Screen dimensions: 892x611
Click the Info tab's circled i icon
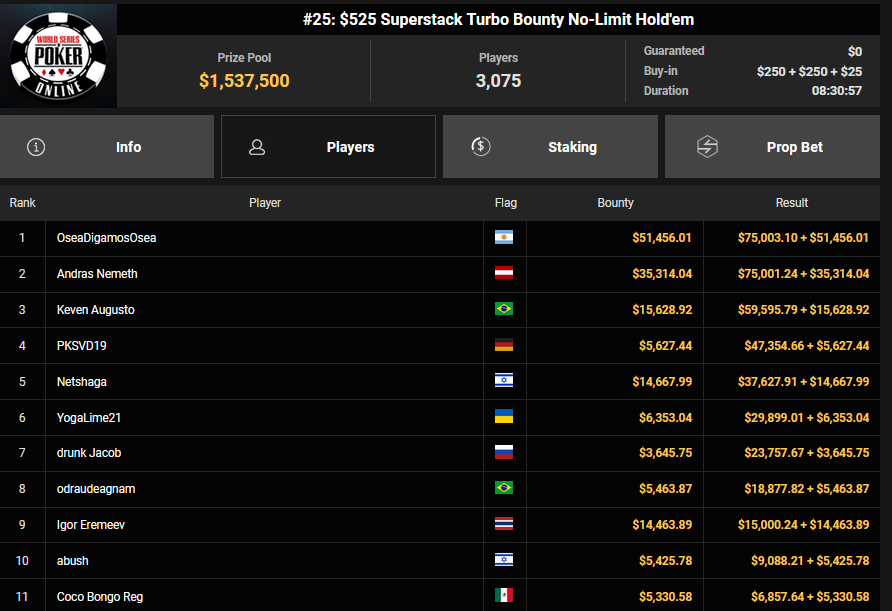click(x=37, y=147)
